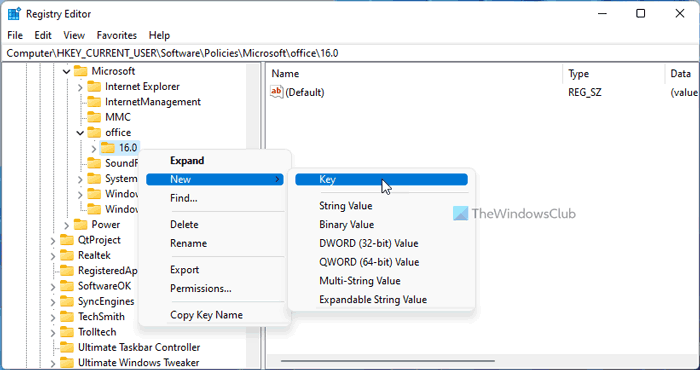Expand the SoftwareOK key chevron
The width and height of the screenshot is (700, 370).
(53, 286)
